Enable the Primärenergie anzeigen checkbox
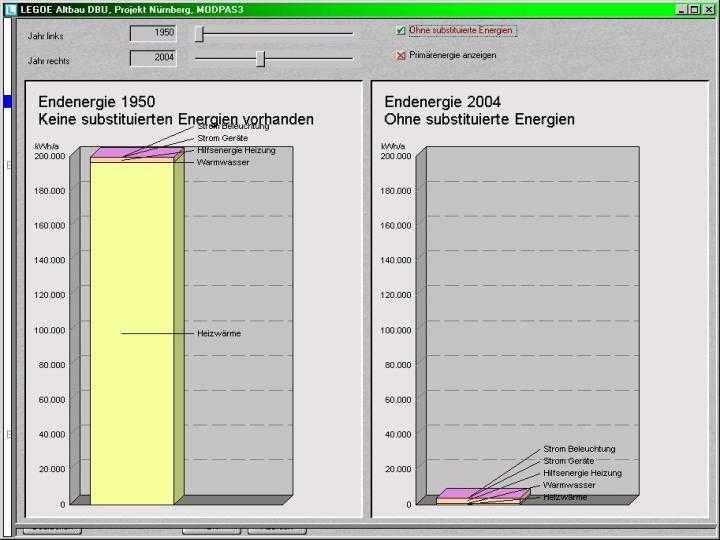720x540 pixels. pyautogui.click(x=401, y=56)
